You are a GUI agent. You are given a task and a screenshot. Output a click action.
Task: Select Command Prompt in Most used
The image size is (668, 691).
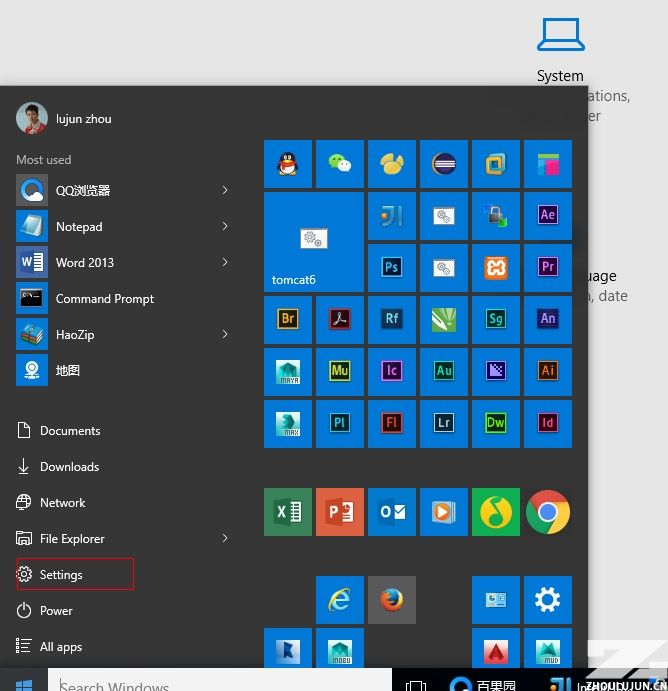coord(104,299)
